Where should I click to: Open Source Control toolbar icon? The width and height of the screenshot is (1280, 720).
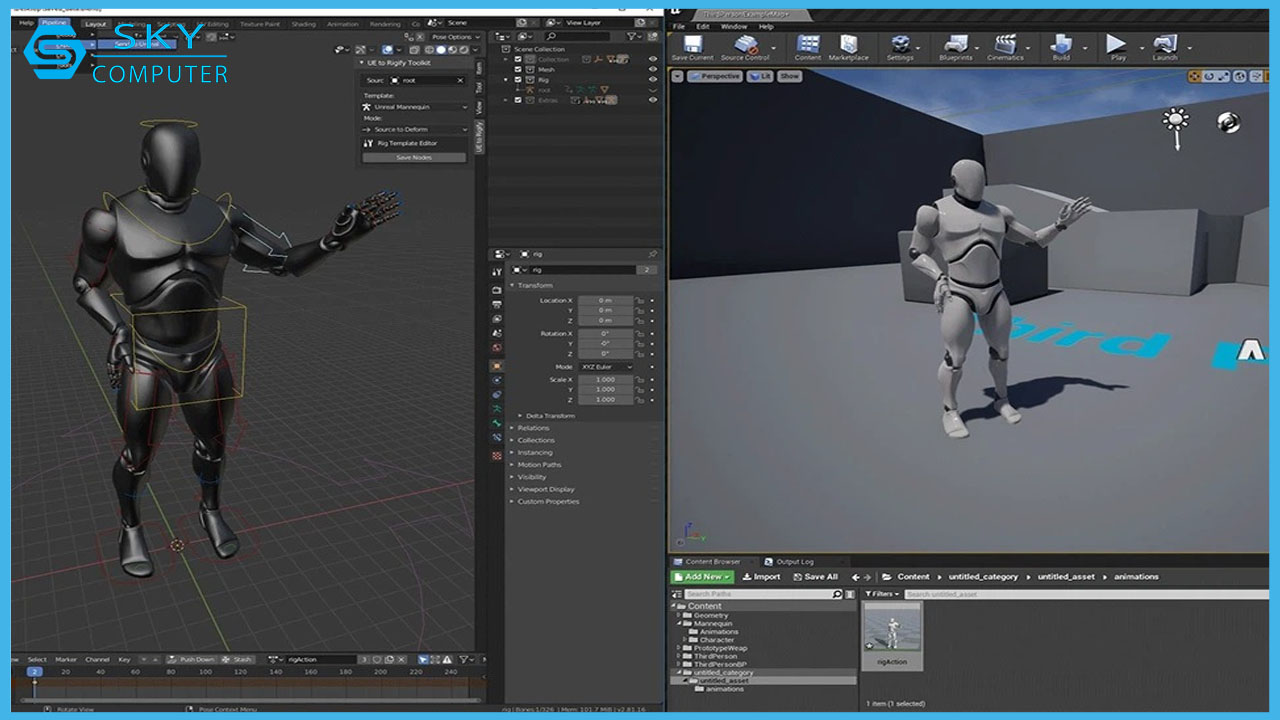(745, 46)
